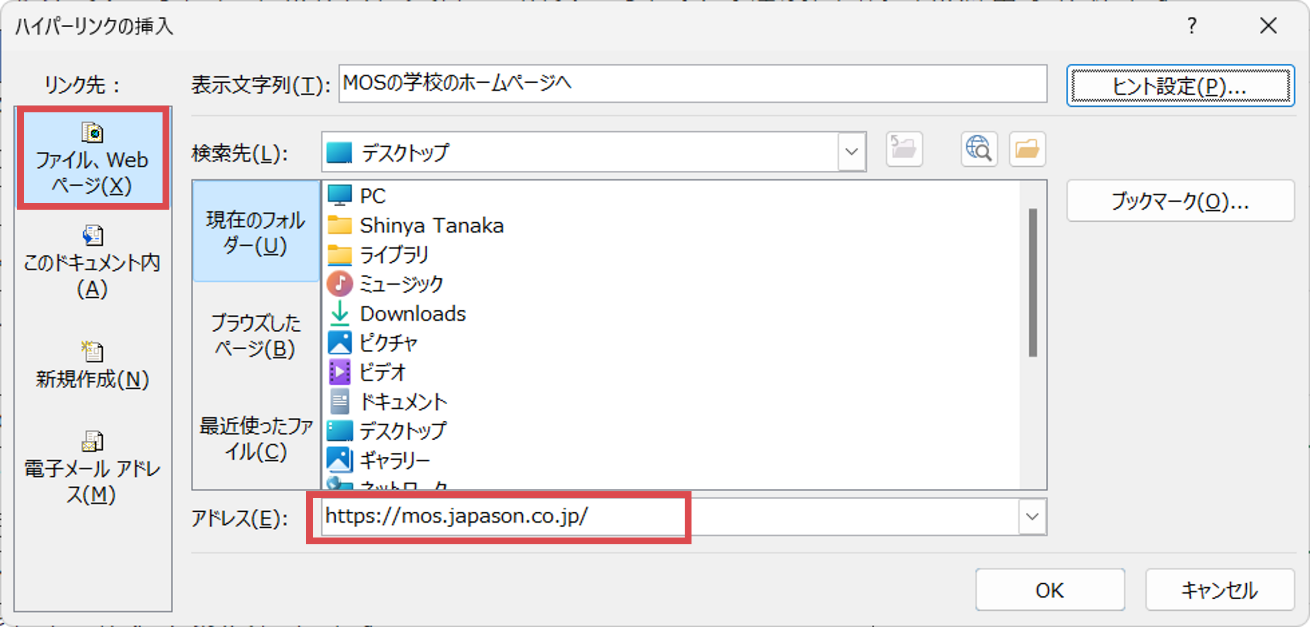This screenshot has width=1310, height=627.
Task: Cancel the dialog with キャンセル
Action: click(x=1220, y=590)
